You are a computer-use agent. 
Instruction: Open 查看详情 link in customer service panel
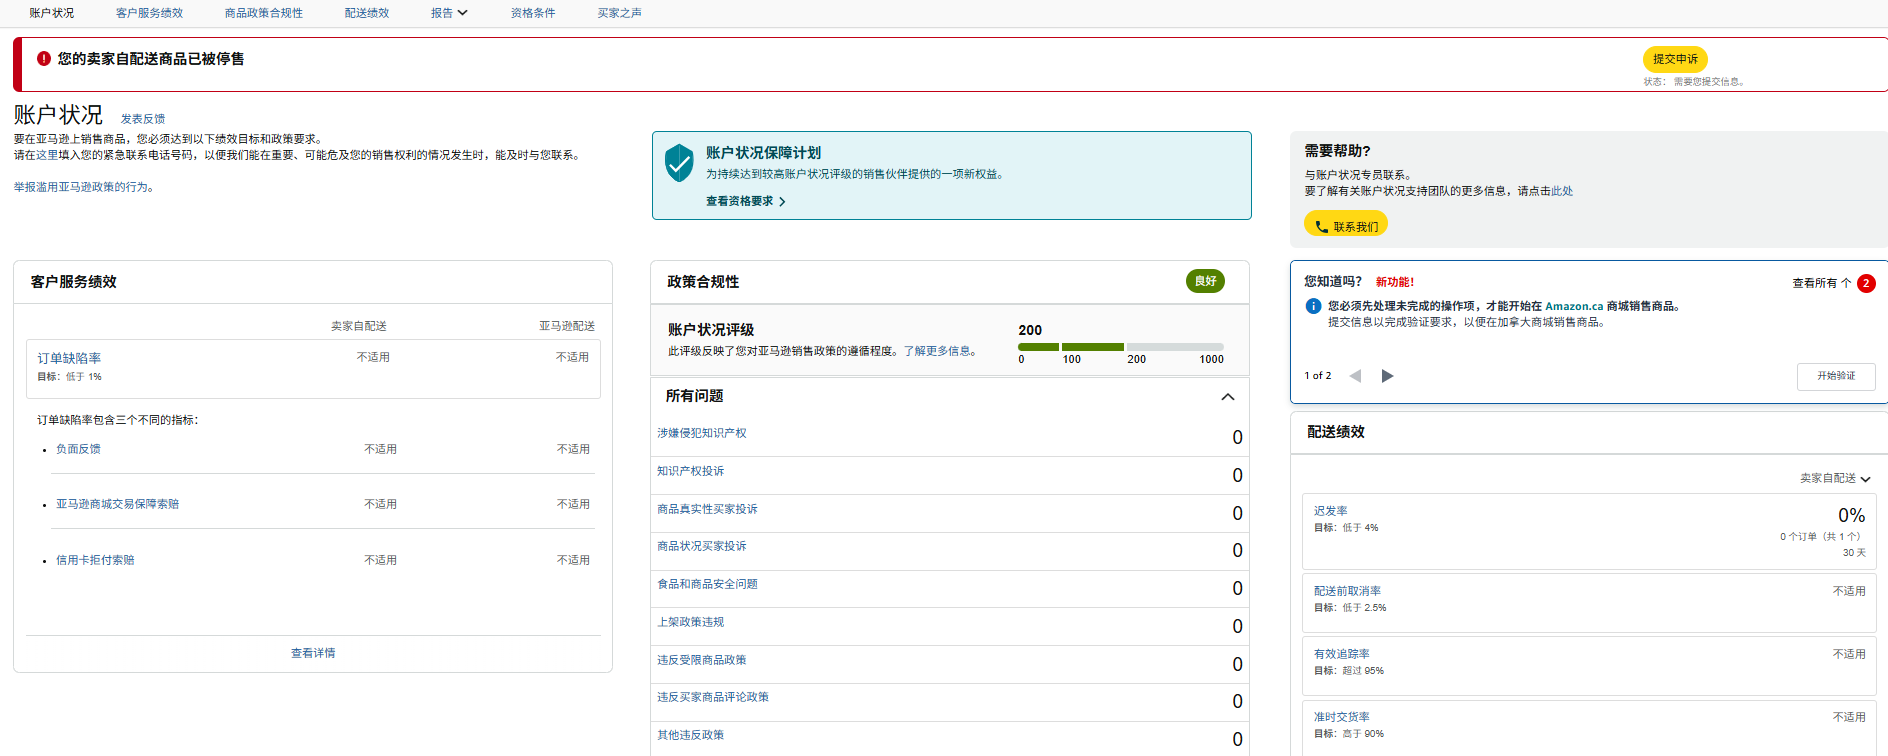point(313,653)
